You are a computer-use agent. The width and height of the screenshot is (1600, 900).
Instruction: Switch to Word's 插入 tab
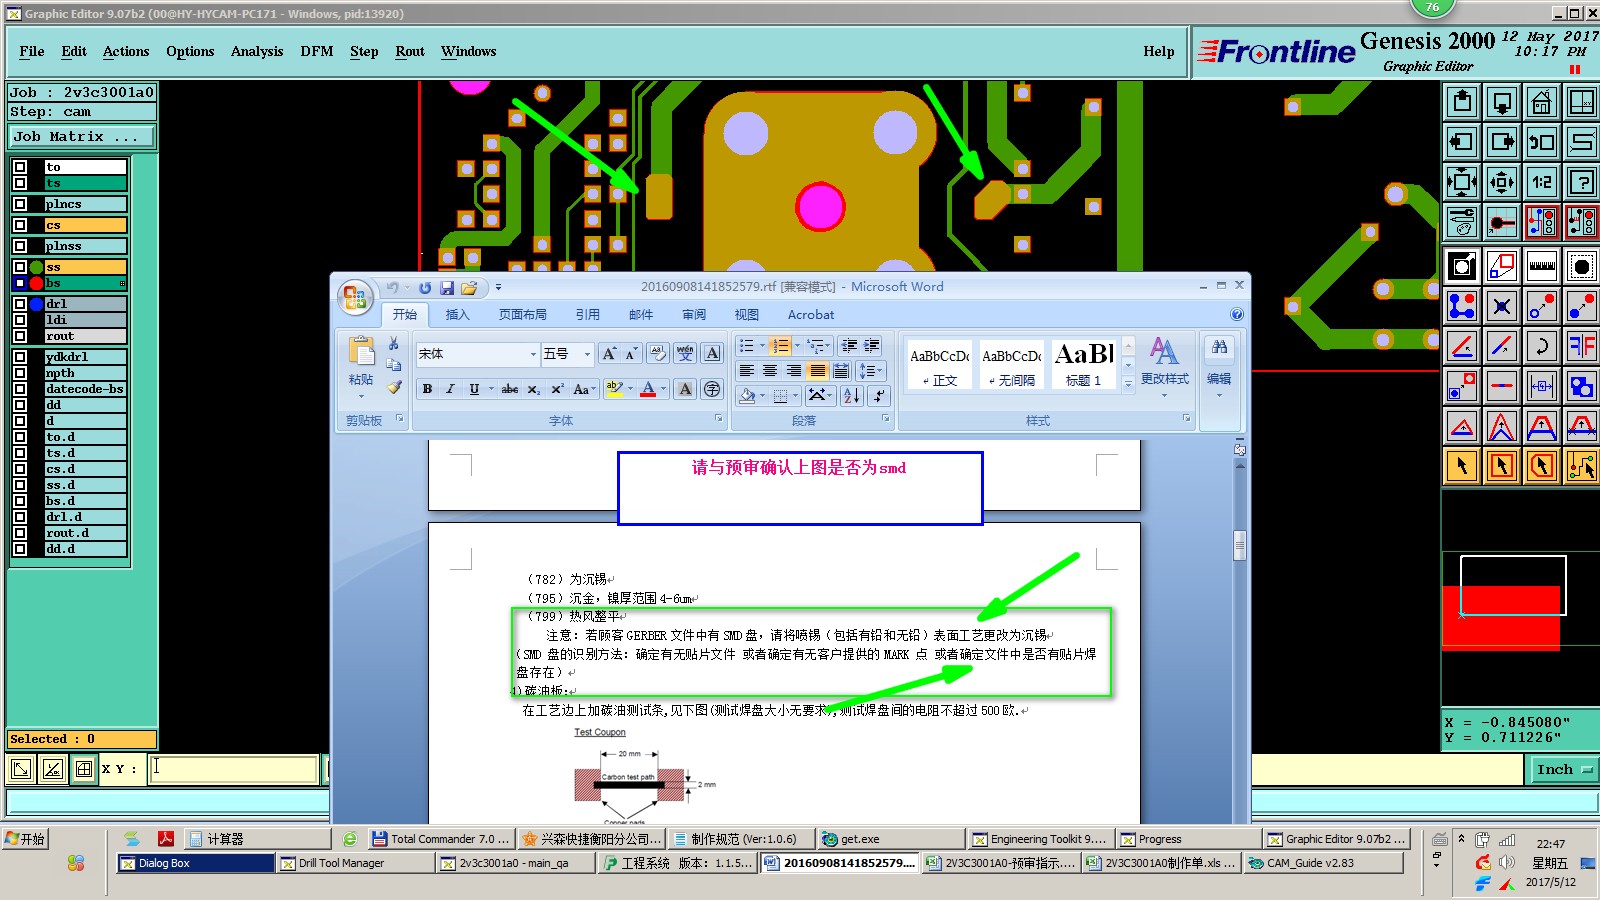457,314
